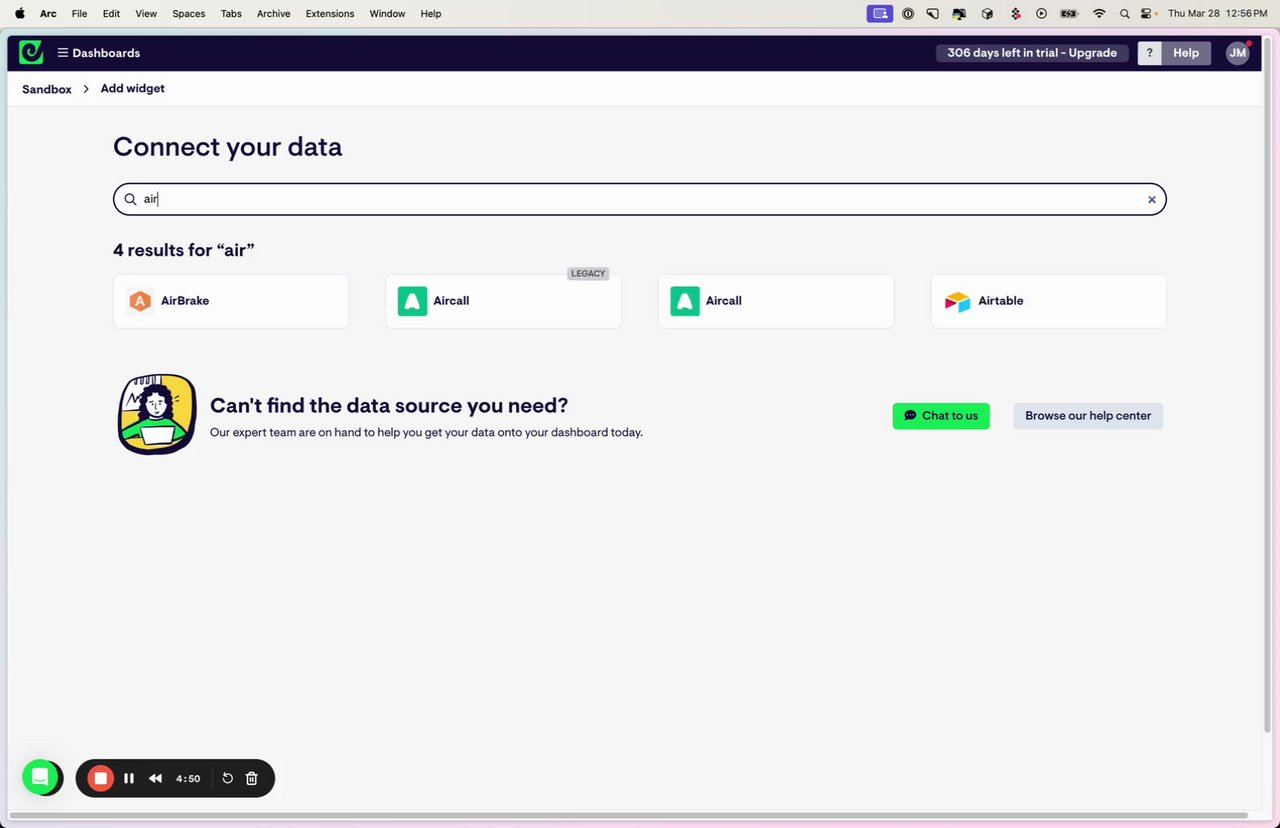
Task: Start a chat with Chat to us
Action: tap(941, 416)
